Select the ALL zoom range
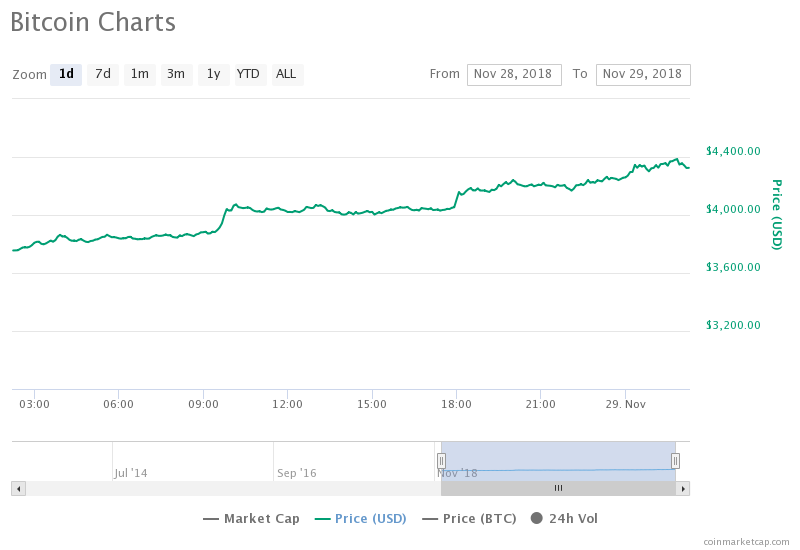This screenshot has height=550, width=800. 287,74
